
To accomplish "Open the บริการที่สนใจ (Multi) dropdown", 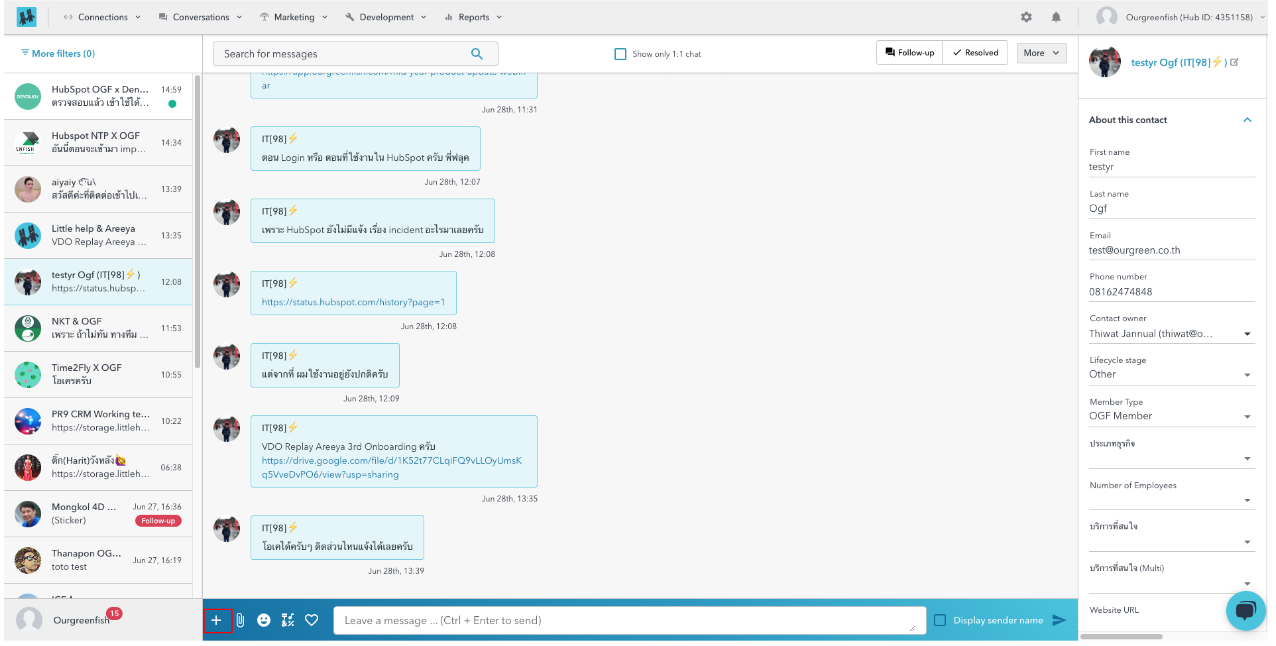I will point(1171,584).
